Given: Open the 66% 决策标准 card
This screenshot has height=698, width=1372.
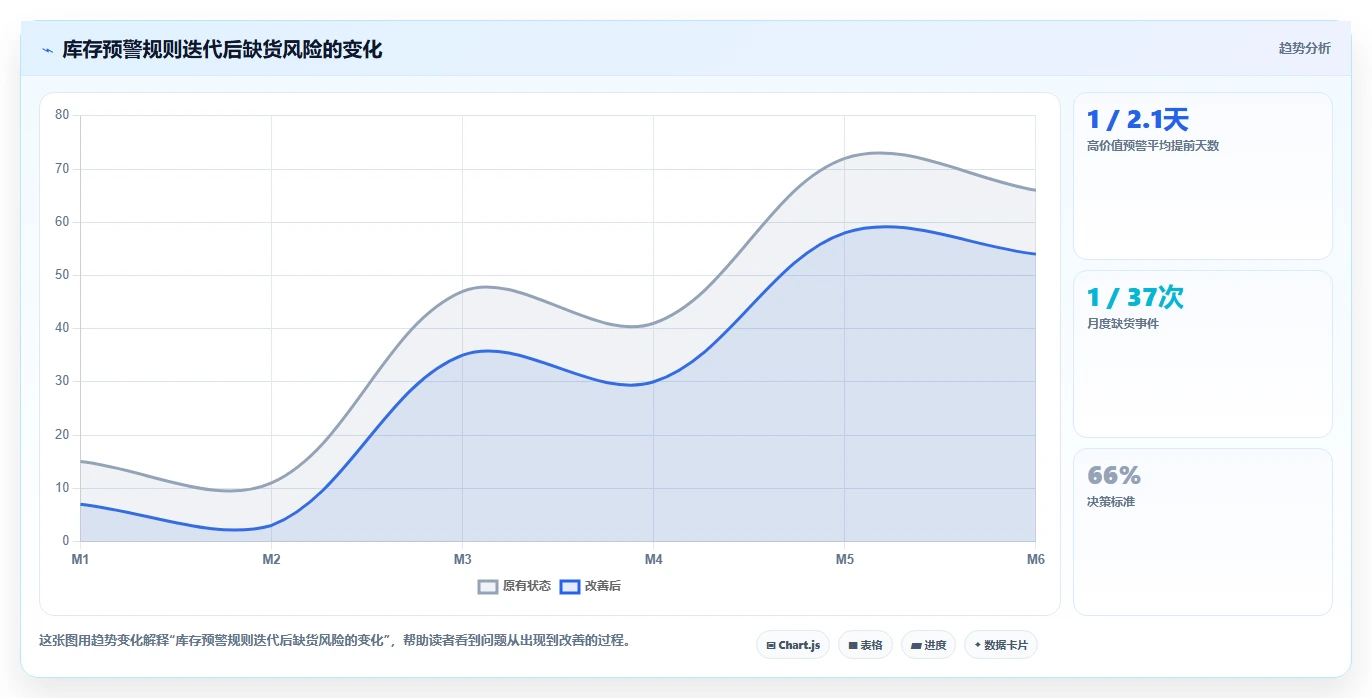Looking at the screenshot, I should 1202,532.
